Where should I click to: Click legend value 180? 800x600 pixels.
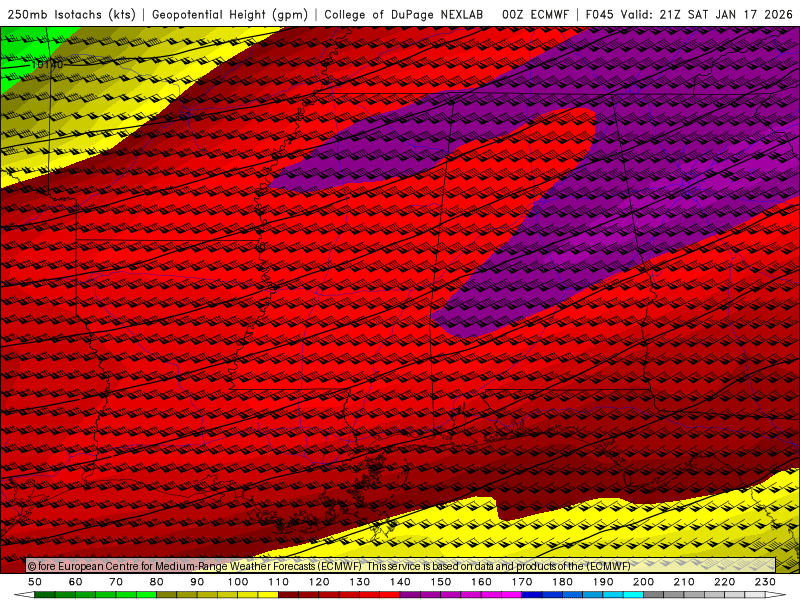pyautogui.click(x=562, y=582)
